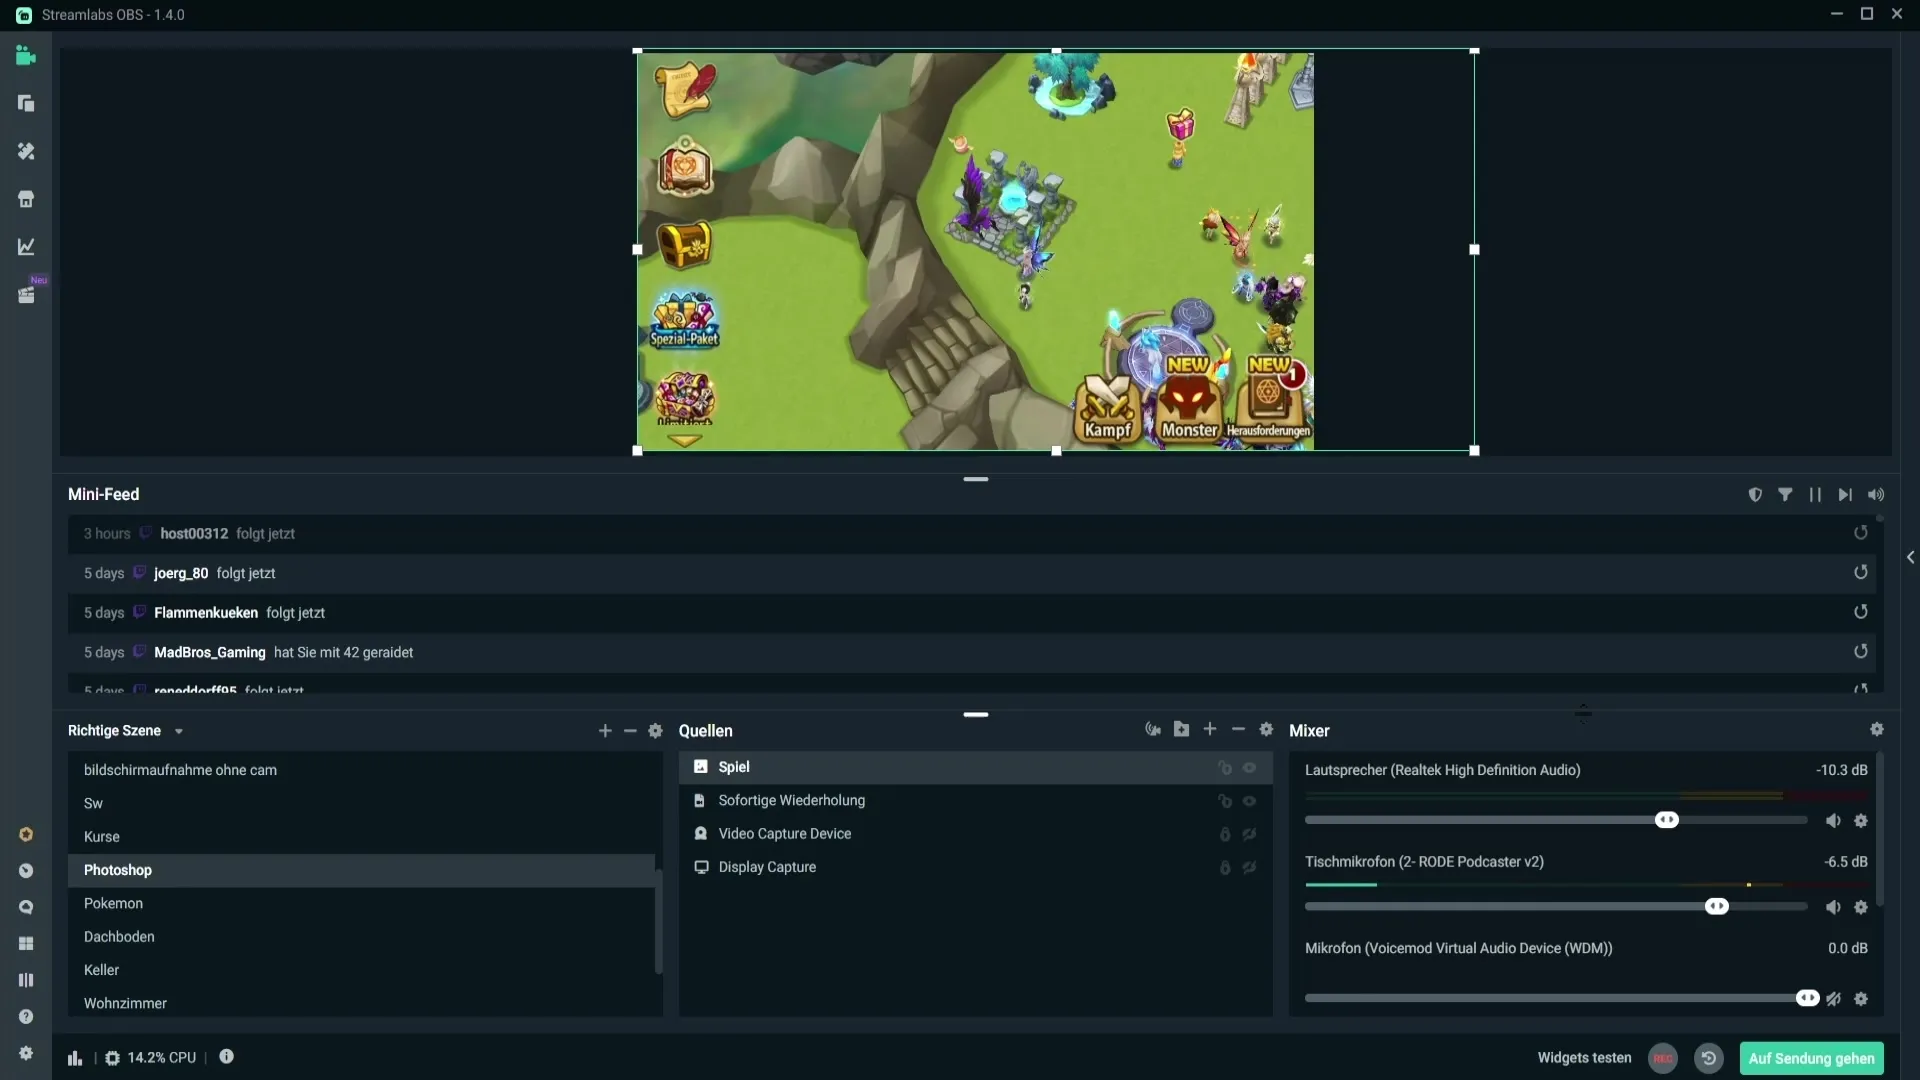Open Mixer settings gear icon
1920x1080 pixels.
(x=1877, y=730)
